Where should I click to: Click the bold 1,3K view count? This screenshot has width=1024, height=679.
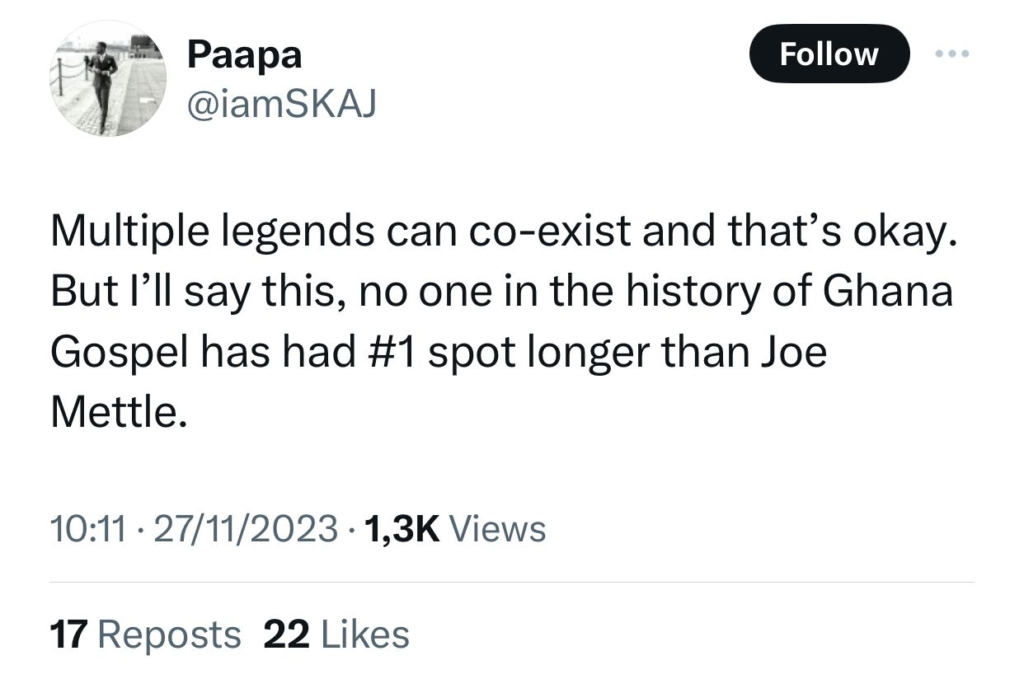(405, 529)
